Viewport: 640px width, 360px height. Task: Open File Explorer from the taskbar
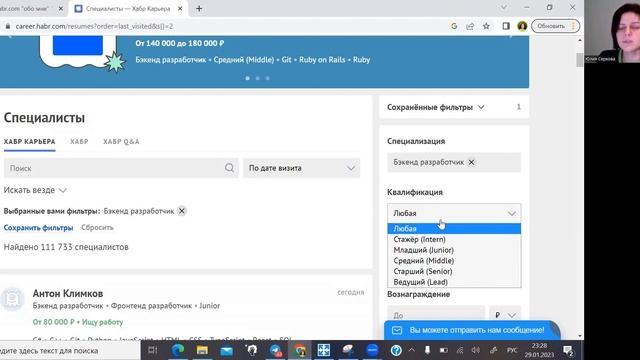(x=202, y=350)
